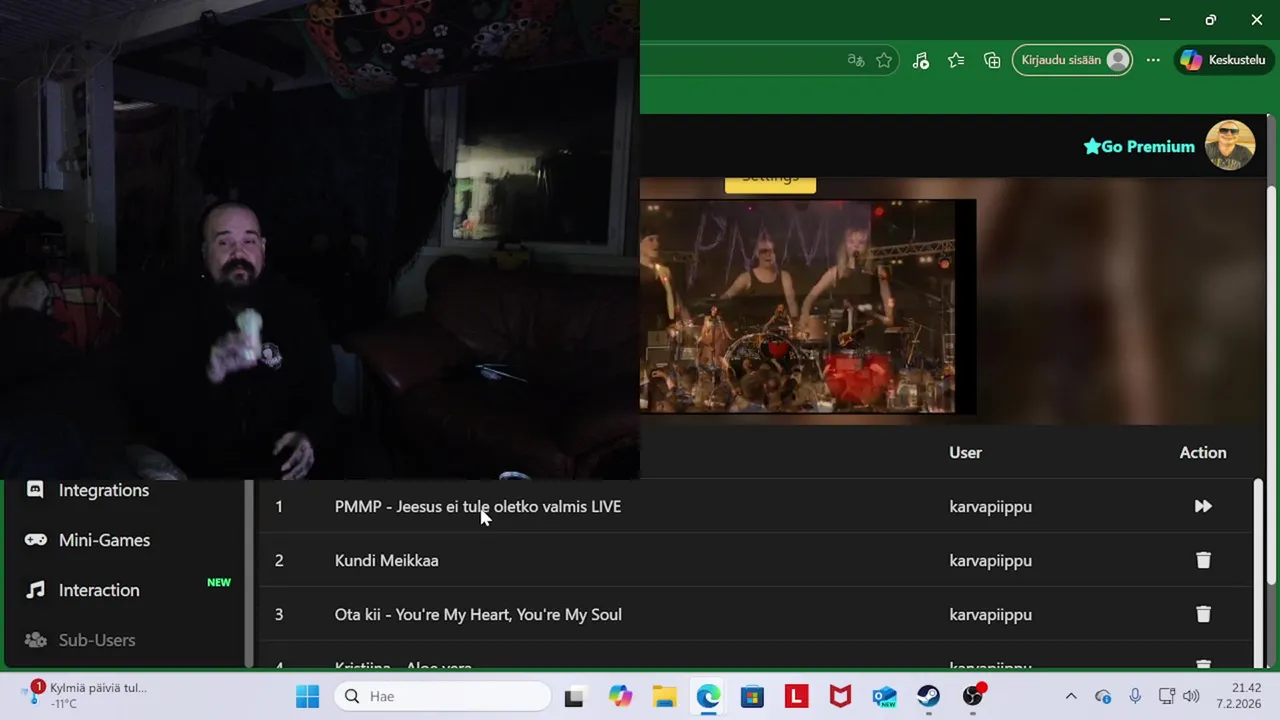Open the weather widget Kylmiä päiviä
The image size is (1280, 720).
[85, 695]
